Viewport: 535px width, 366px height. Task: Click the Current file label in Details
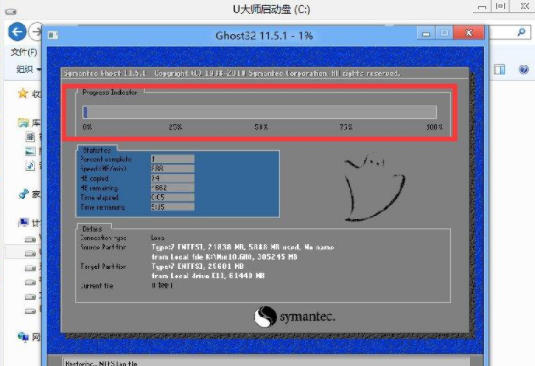pyautogui.click(x=97, y=286)
